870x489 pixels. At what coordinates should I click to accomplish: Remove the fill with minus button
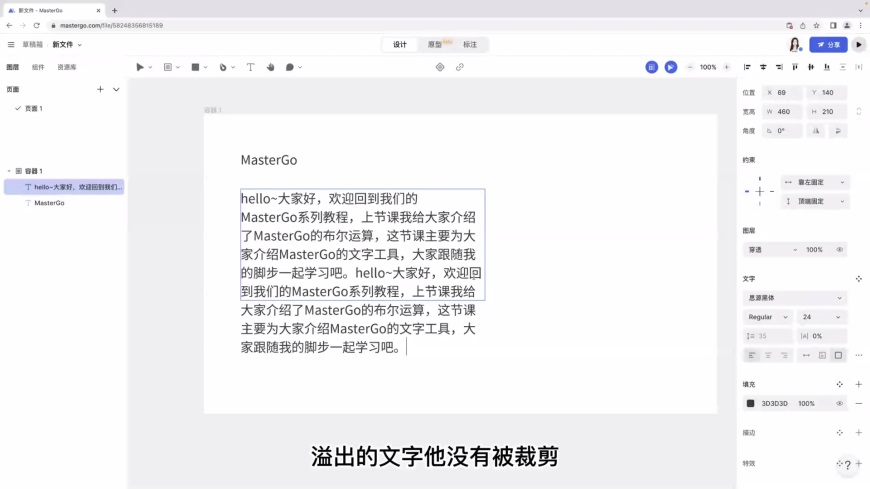859,404
